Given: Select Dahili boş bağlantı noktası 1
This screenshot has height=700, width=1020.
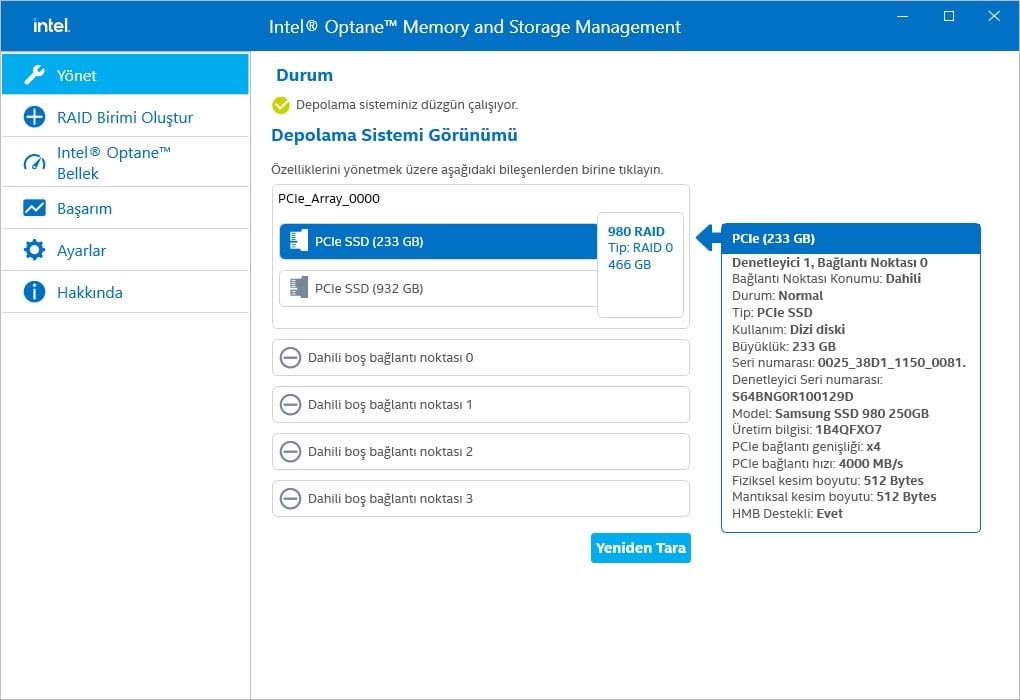Looking at the screenshot, I should tap(480, 405).
